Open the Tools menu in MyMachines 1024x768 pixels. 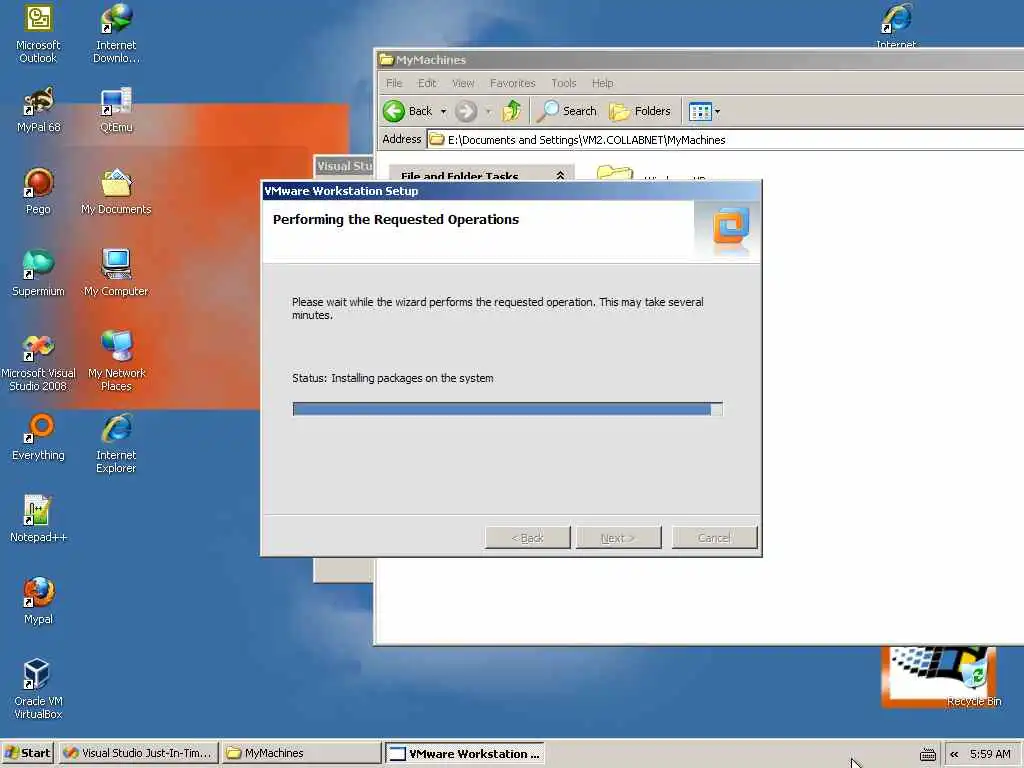(564, 83)
